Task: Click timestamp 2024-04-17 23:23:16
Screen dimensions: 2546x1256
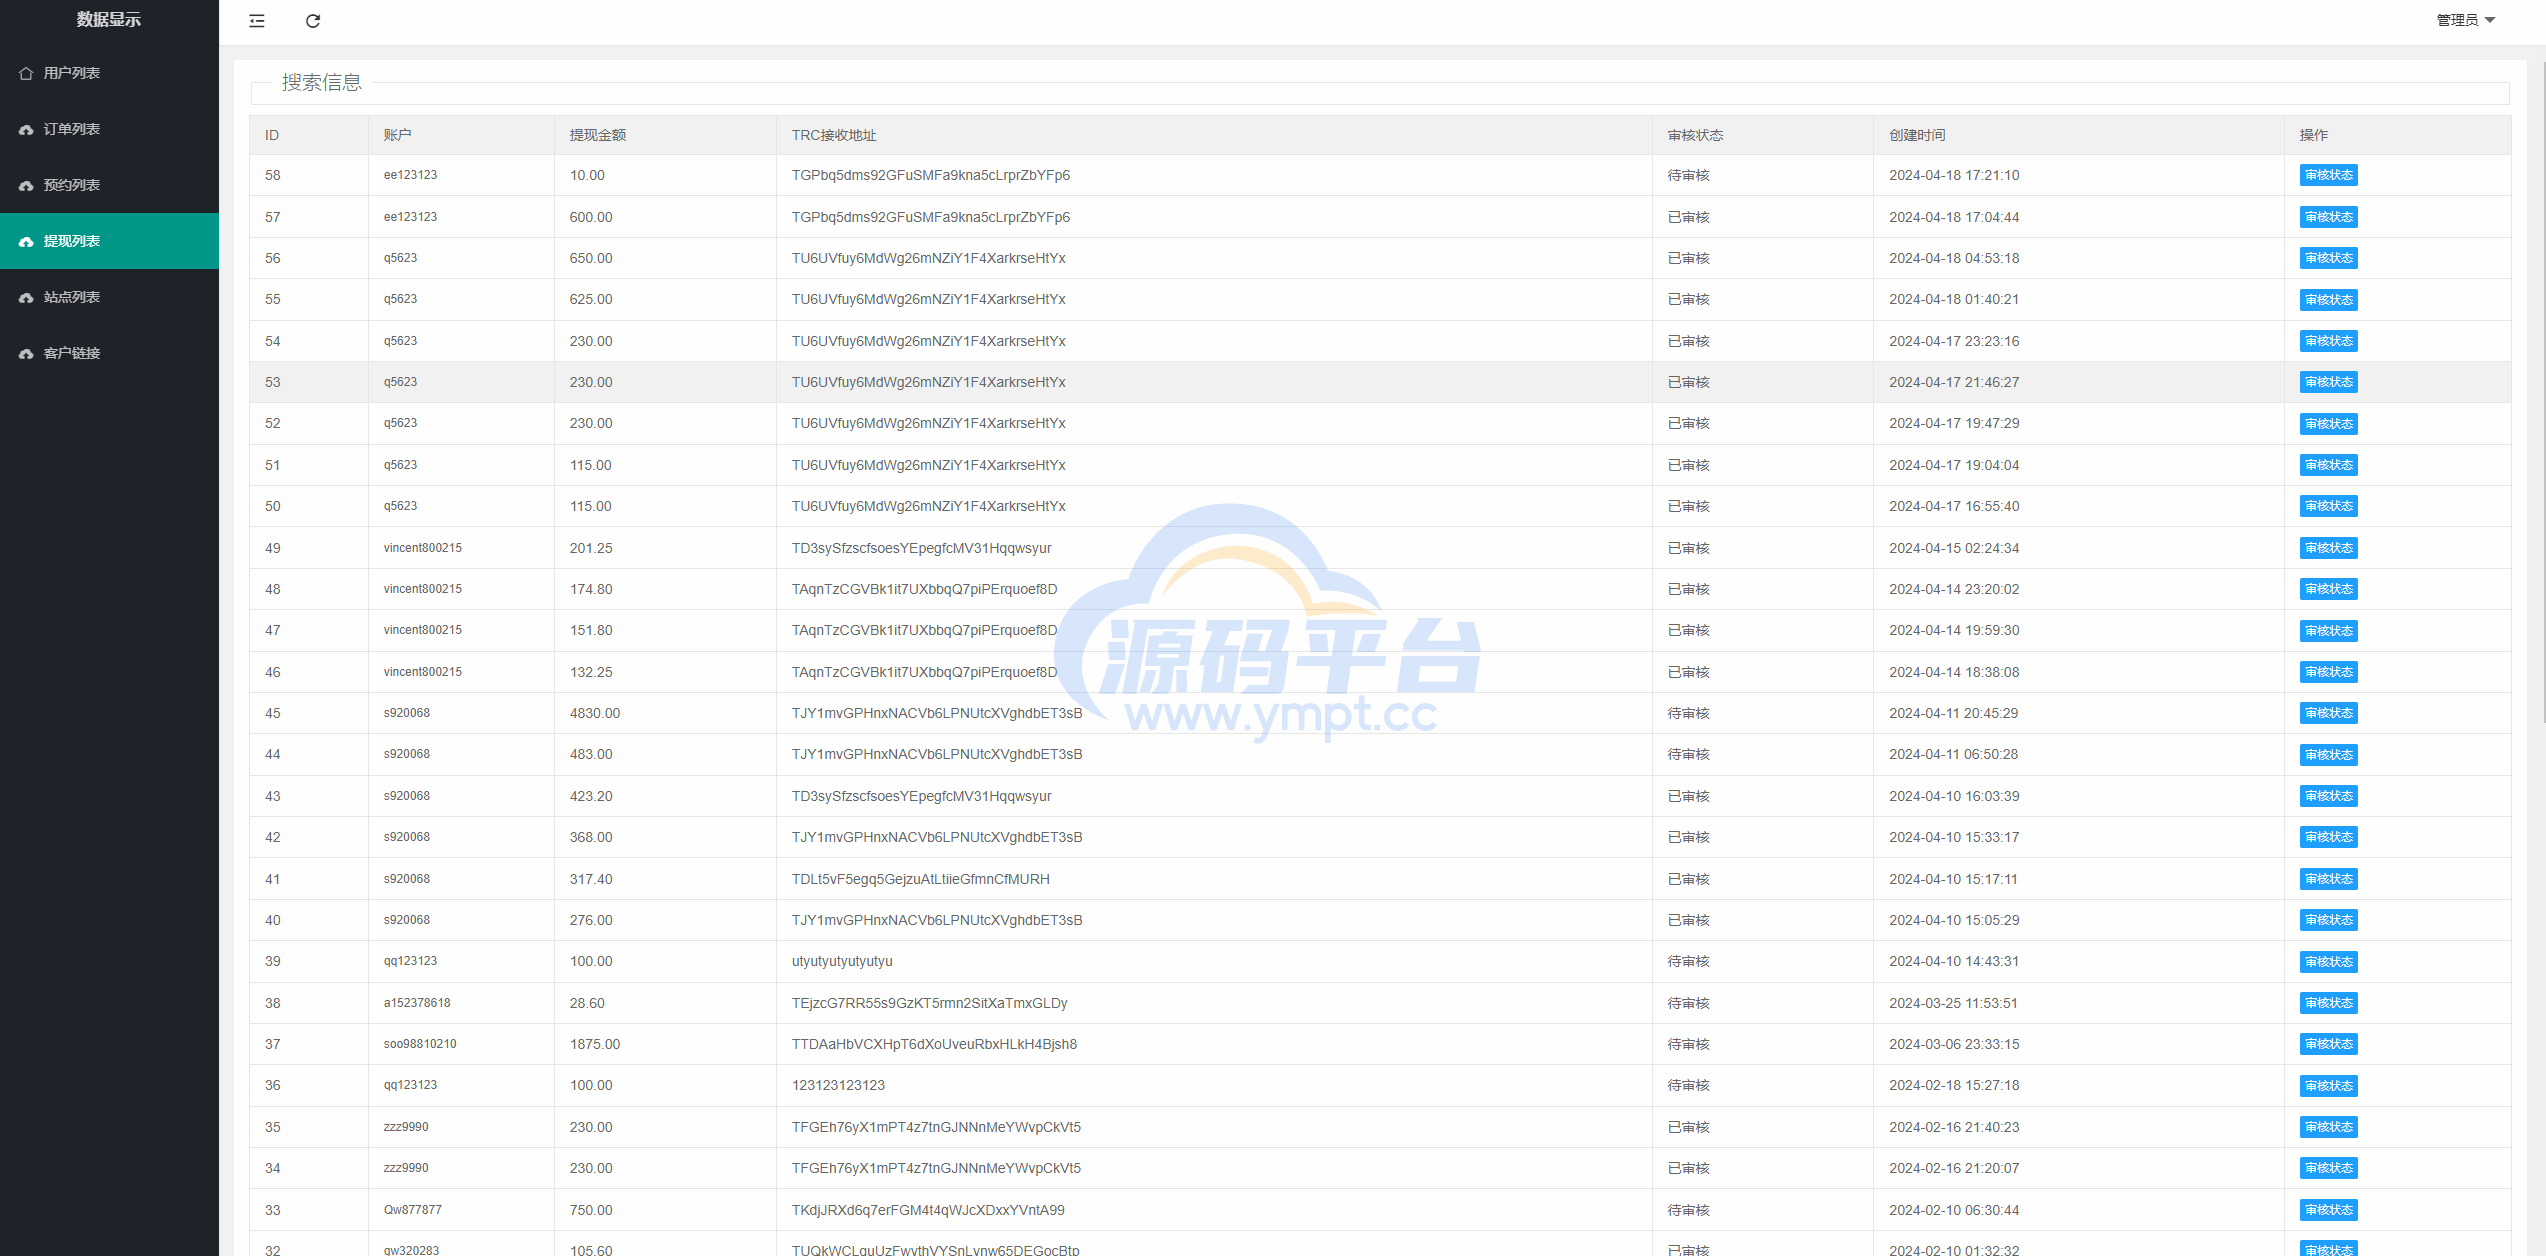Action: (1954, 341)
